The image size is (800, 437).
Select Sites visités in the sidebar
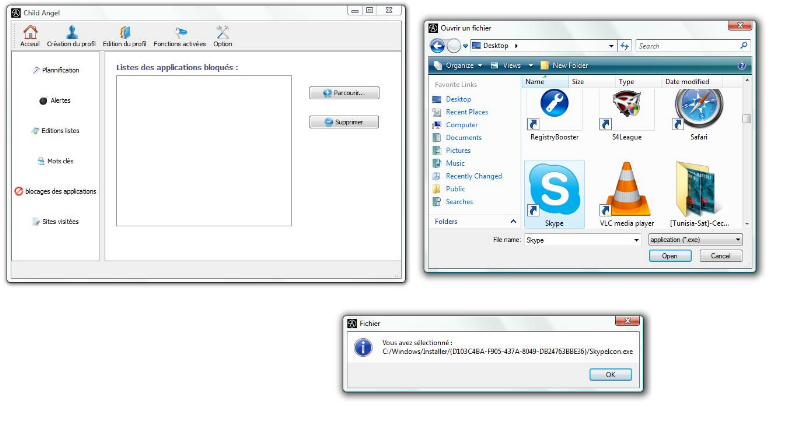(x=55, y=221)
